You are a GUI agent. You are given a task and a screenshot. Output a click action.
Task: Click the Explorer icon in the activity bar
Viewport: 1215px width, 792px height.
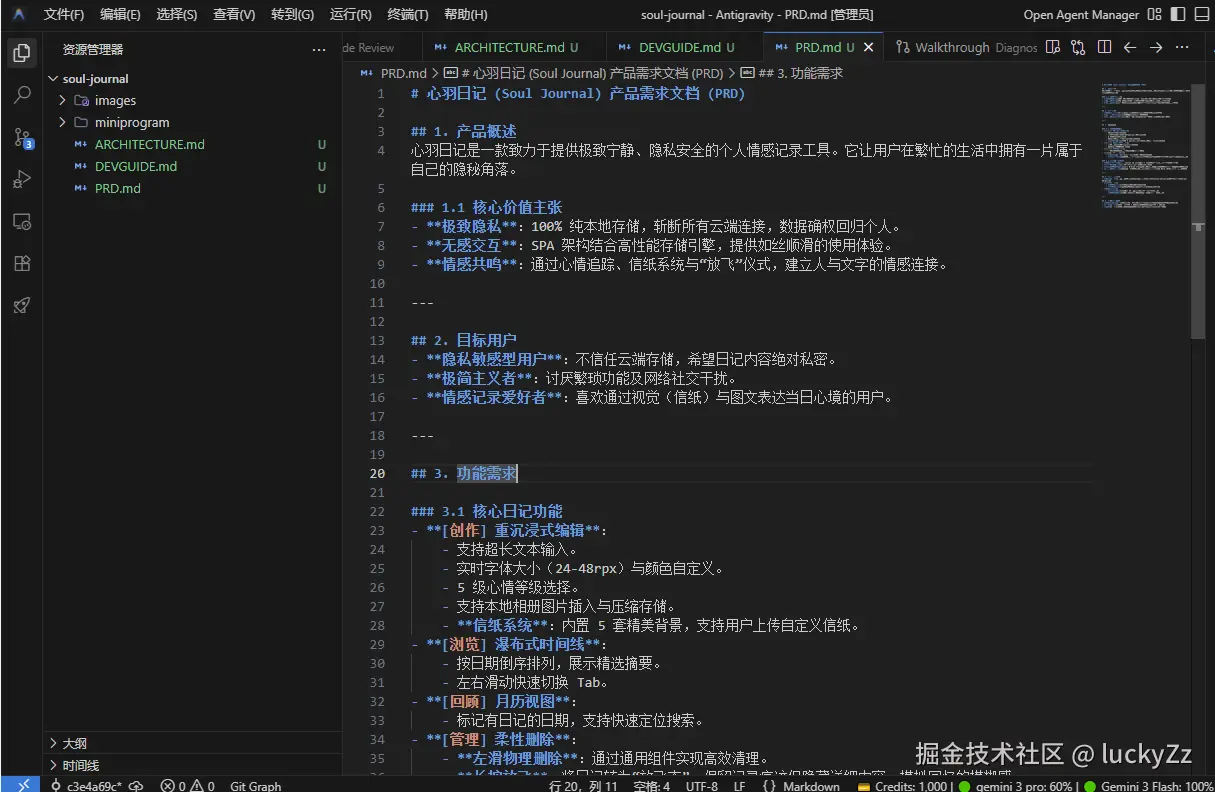click(21, 54)
